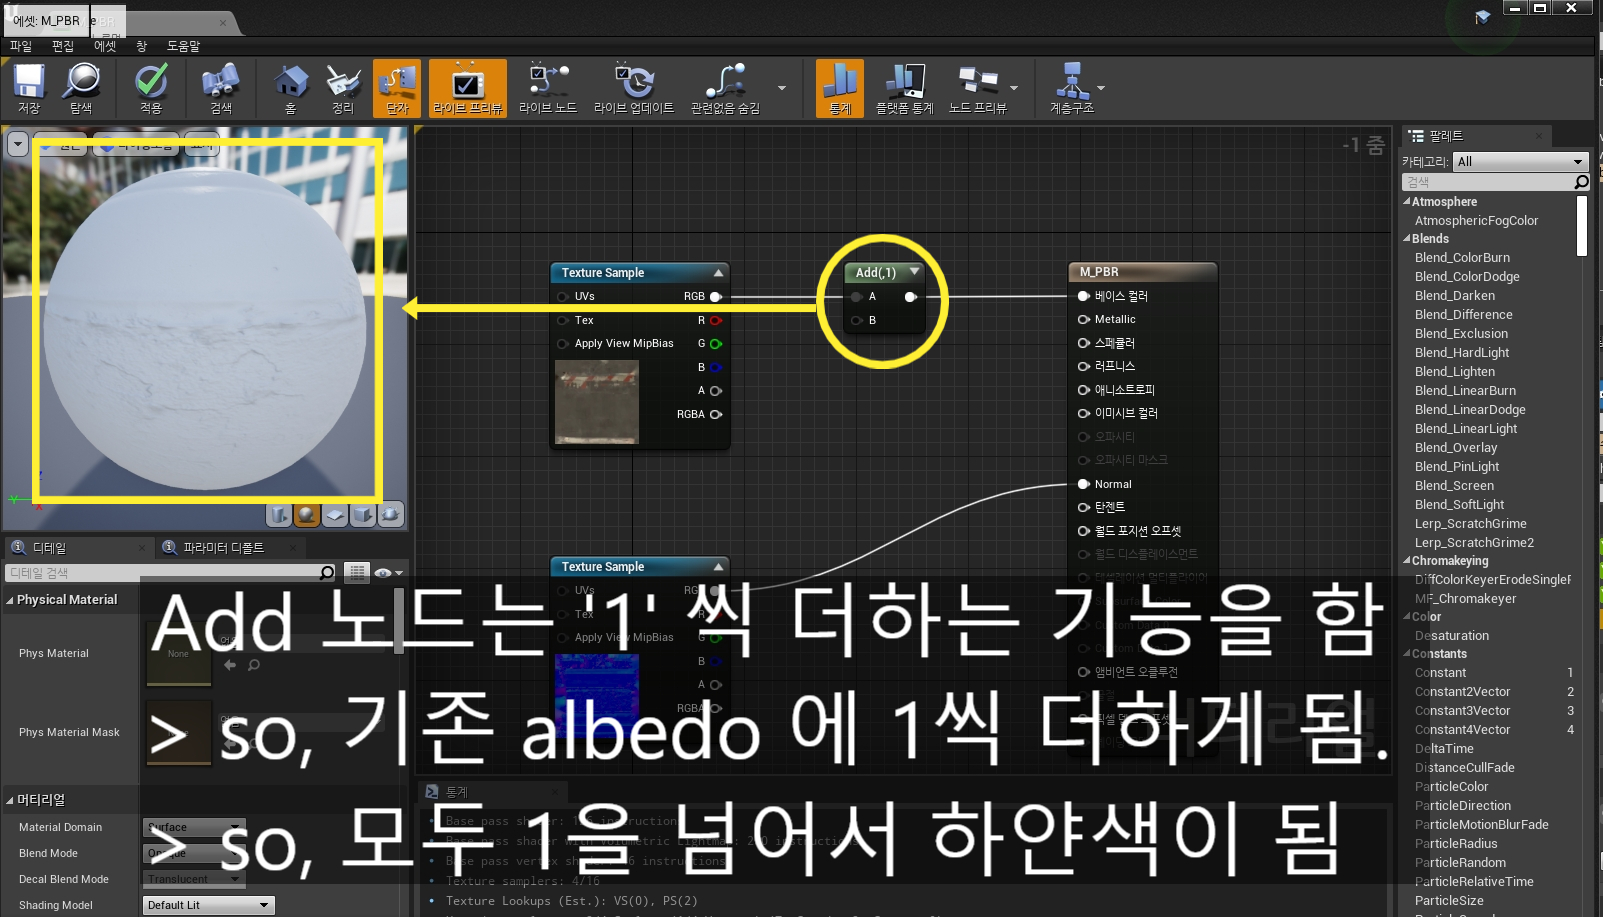Open the Shading Model Default Lit dropdown
Viewport: 1603px width, 917px height.
coord(209,905)
